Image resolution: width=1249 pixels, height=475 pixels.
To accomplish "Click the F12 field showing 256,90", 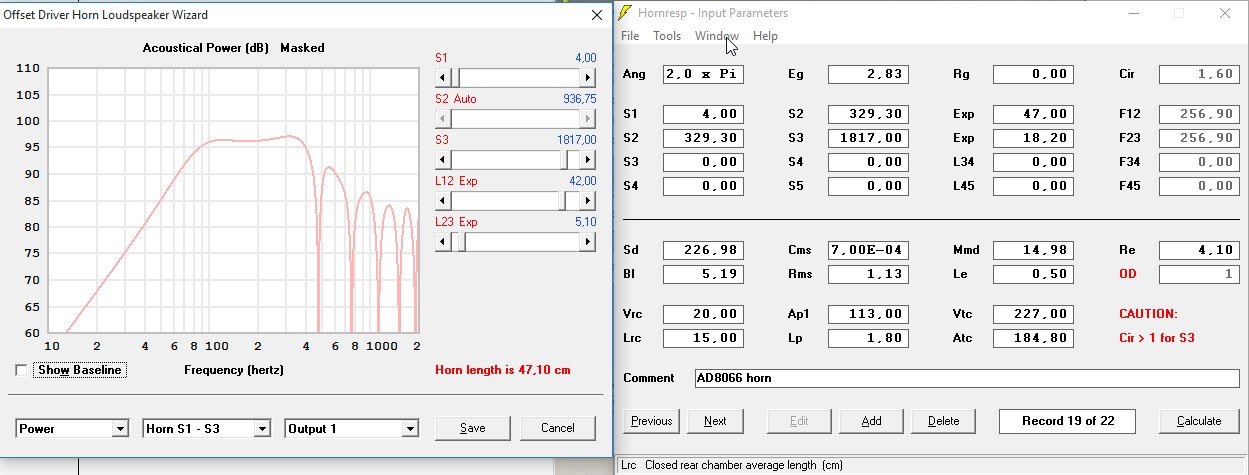I will (x=1198, y=114).
